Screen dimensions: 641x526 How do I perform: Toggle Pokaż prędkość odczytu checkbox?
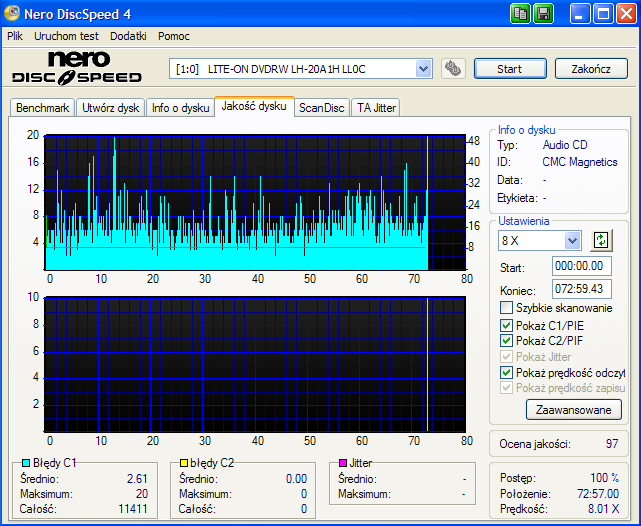(x=506, y=372)
